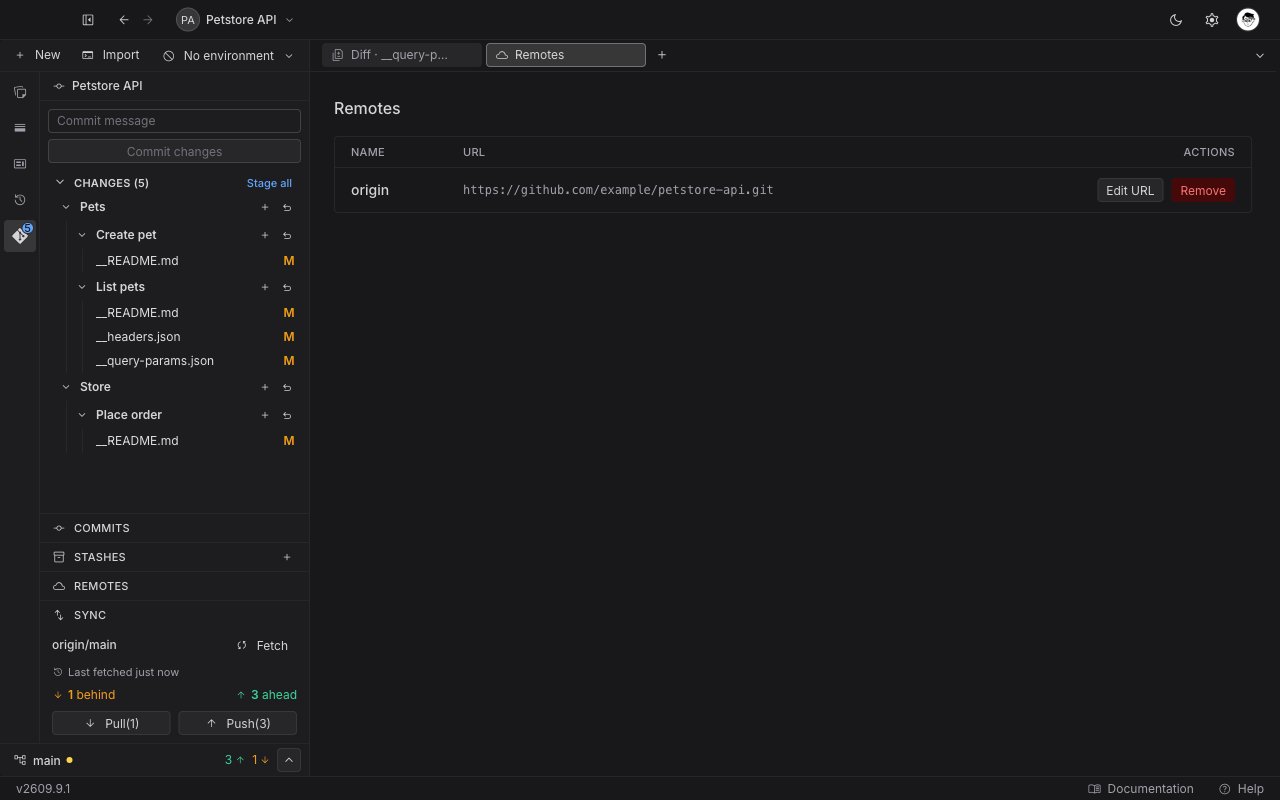The height and width of the screenshot is (800, 1280).
Task: Expand the REMOTES section
Action: (174, 586)
